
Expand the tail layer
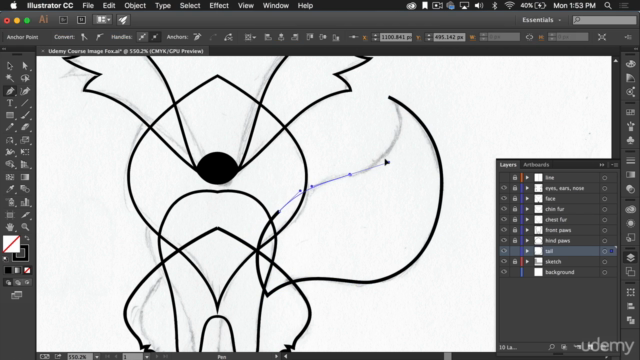tap(527, 251)
